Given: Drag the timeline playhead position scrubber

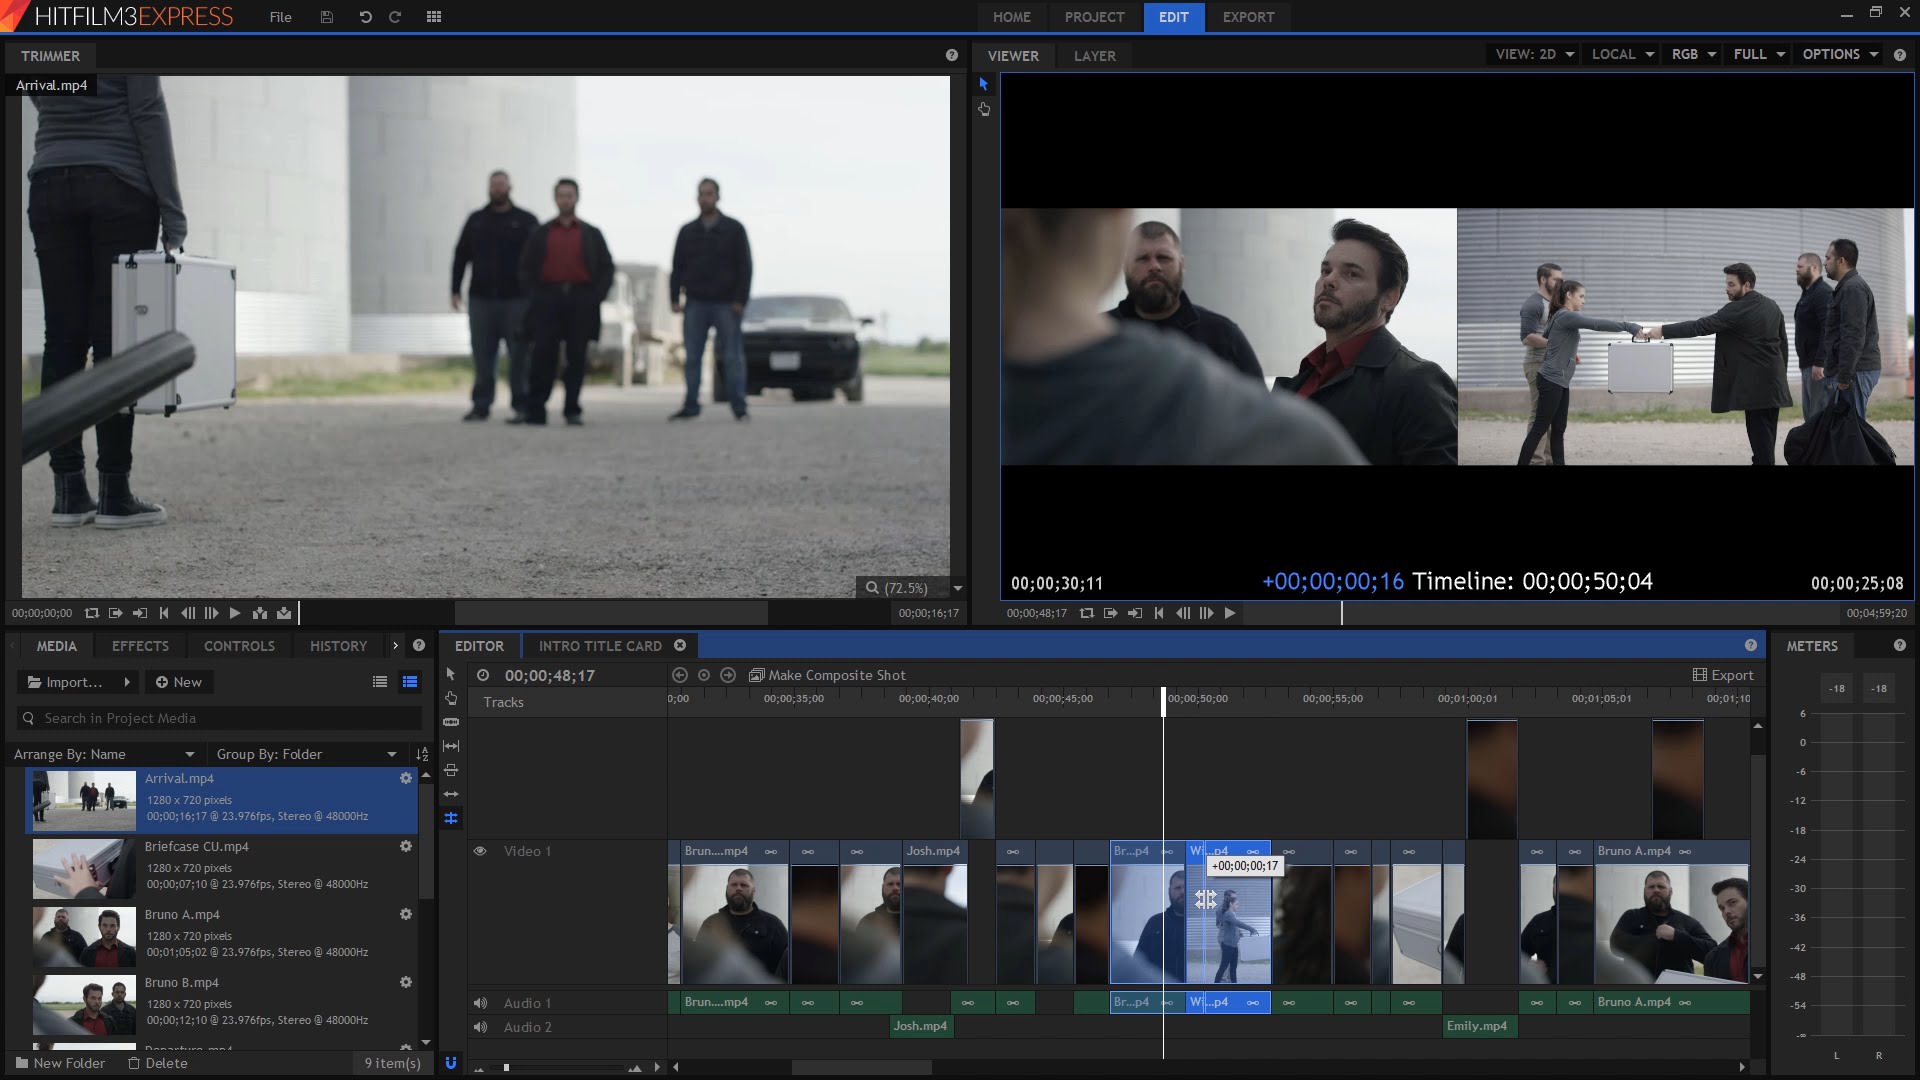Looking at the screenshot, I should tap(1162, 698).
